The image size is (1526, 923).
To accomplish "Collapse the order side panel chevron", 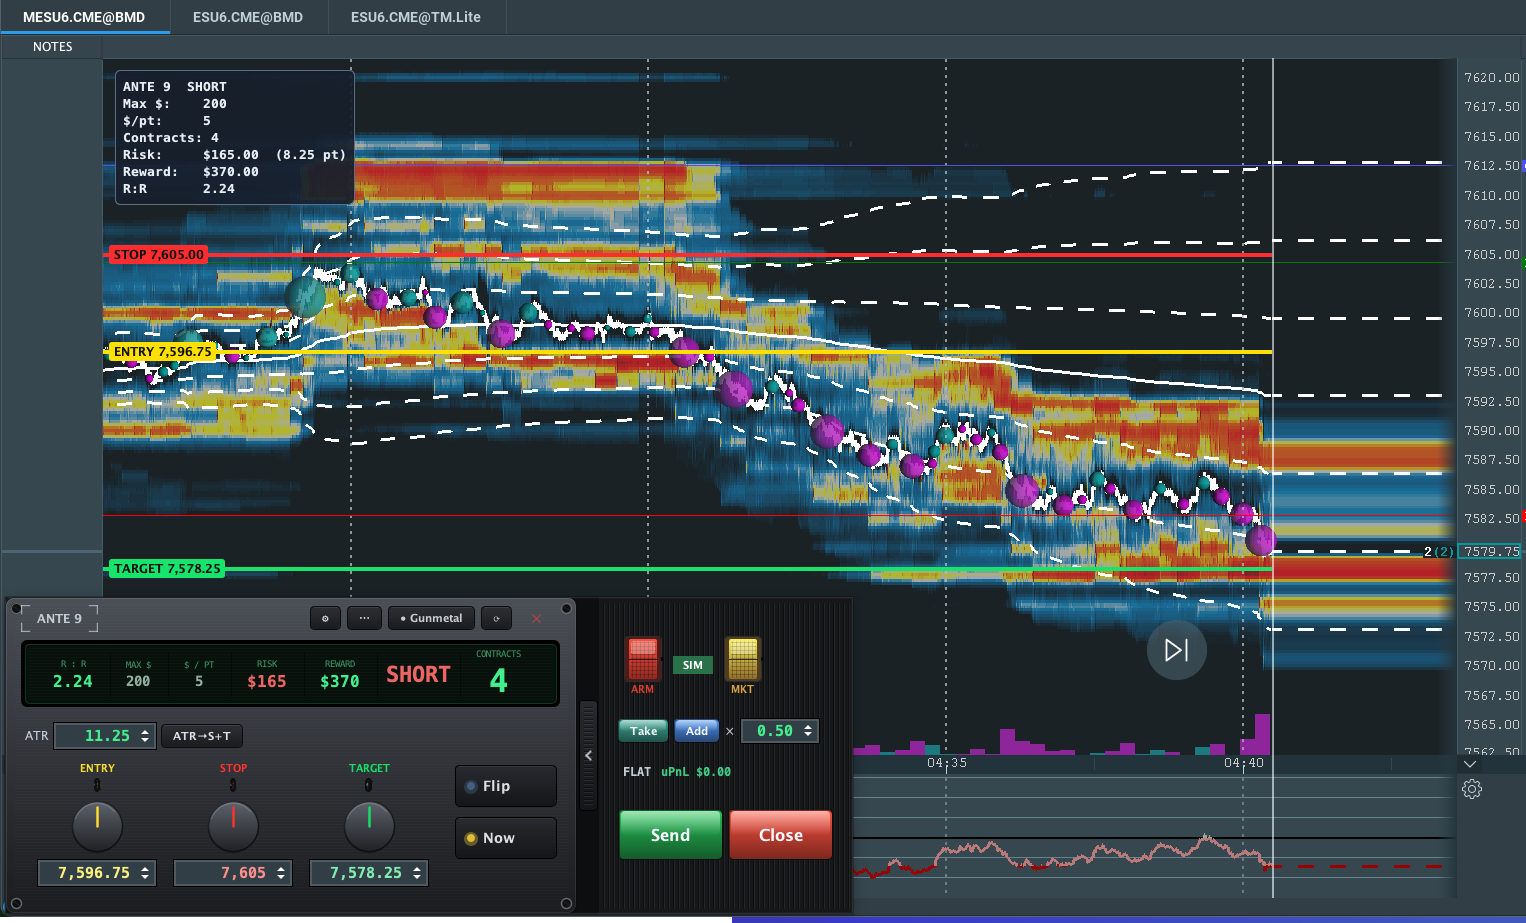I will [x=588, y=756].
